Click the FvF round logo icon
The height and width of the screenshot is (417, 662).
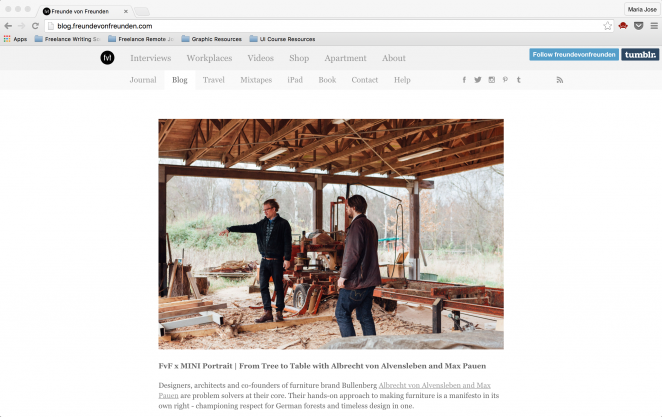pos(107,58)
